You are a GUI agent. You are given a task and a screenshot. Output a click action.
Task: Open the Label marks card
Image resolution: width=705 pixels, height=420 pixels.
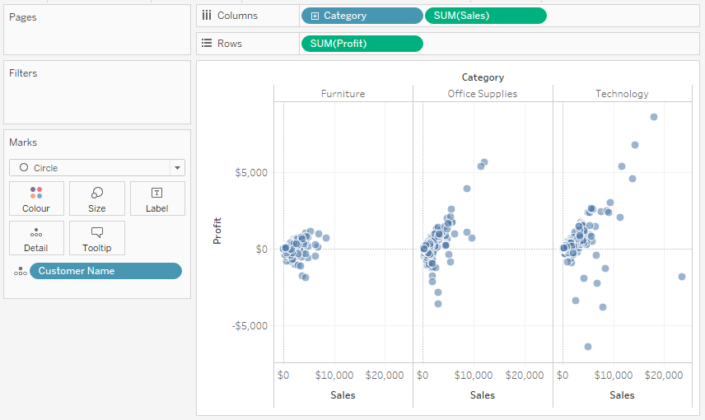(157, 199)
